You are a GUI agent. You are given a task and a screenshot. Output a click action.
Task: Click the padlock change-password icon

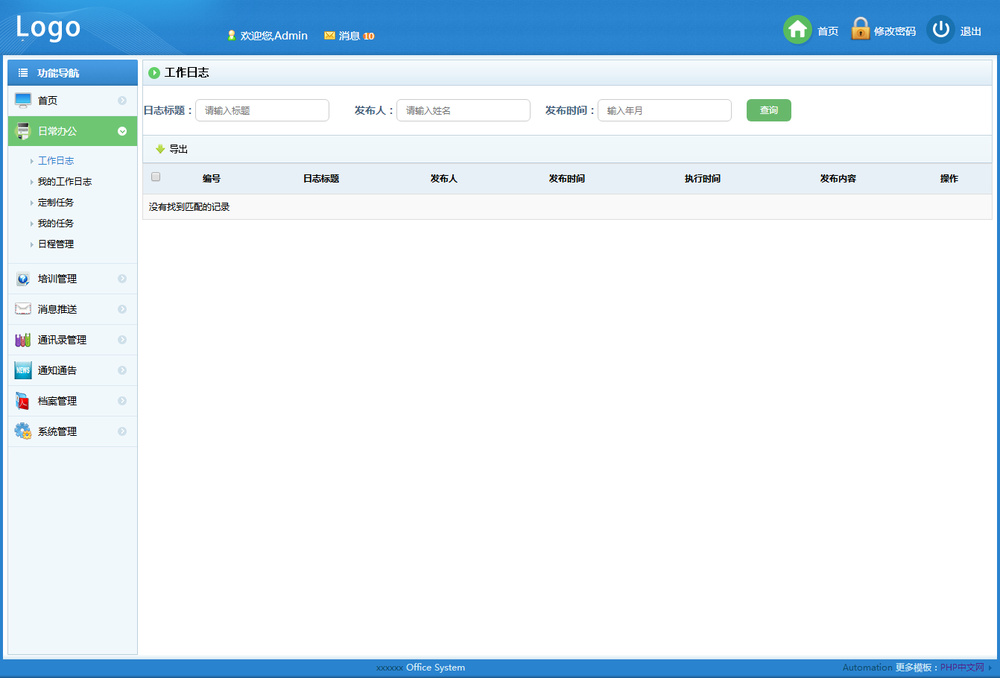click(860, 29)
